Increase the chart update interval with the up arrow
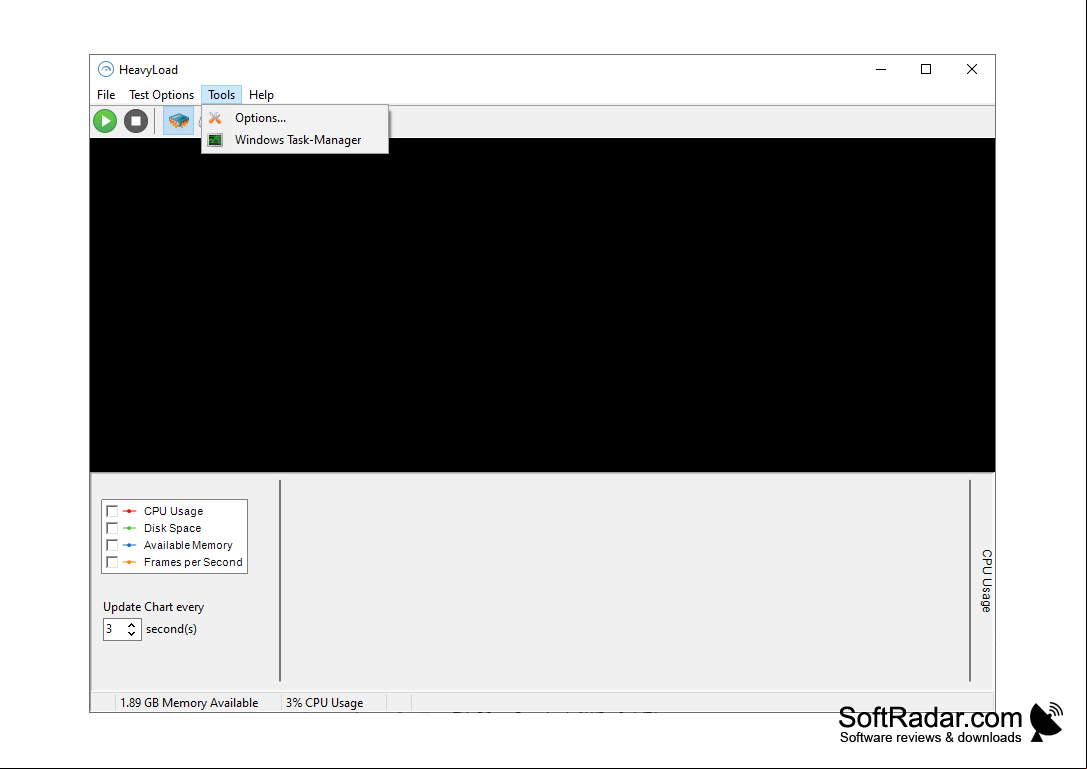The image size is (1087, 769). (132, 625)
